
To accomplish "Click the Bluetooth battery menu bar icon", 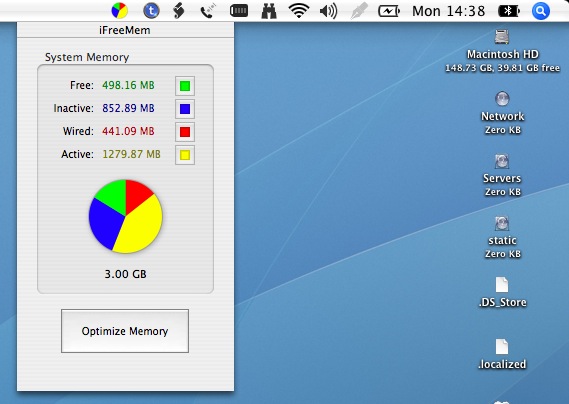I will click(x=508, y=11).
